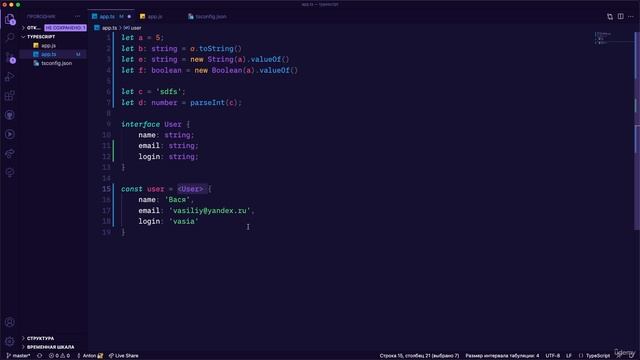This screenshot has width=640, height=360.
Task: Click 'new String(a)' on line 3
Action: (x=218, y=60)
